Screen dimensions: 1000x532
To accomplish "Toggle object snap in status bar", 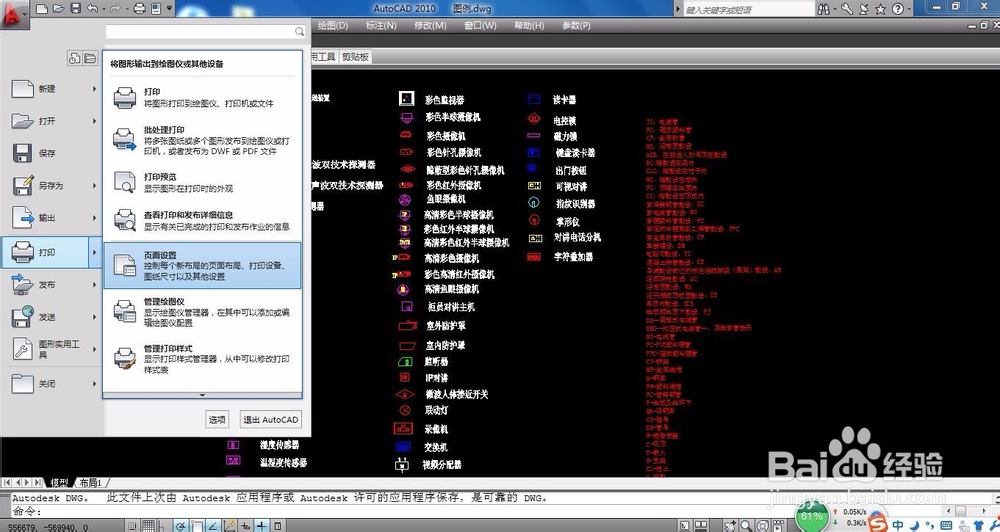I will point(197,526).
